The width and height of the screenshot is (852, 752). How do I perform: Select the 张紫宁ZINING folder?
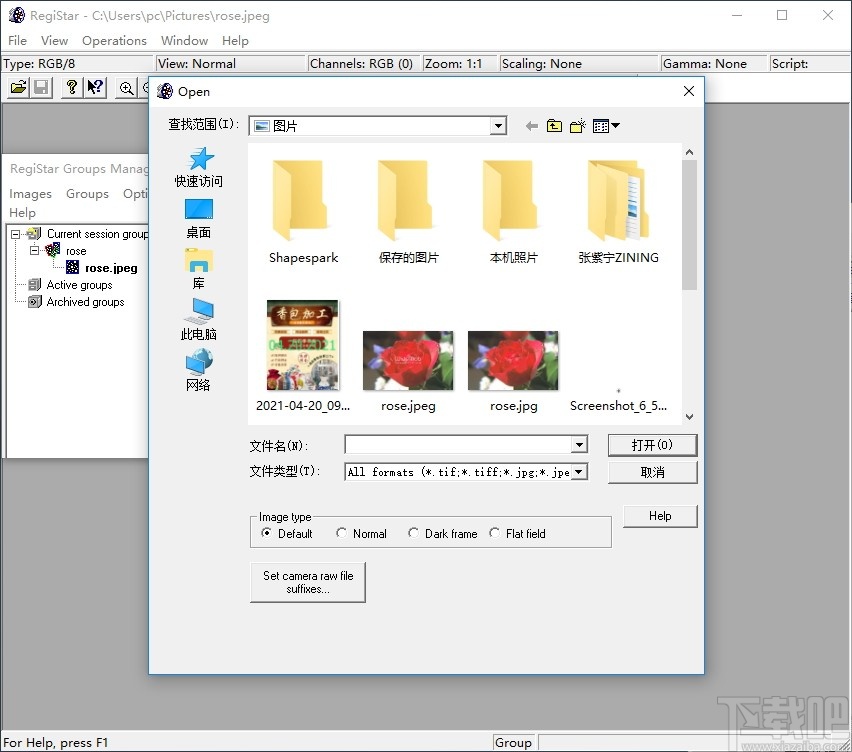pyautogui.click(x=618, y=212)
